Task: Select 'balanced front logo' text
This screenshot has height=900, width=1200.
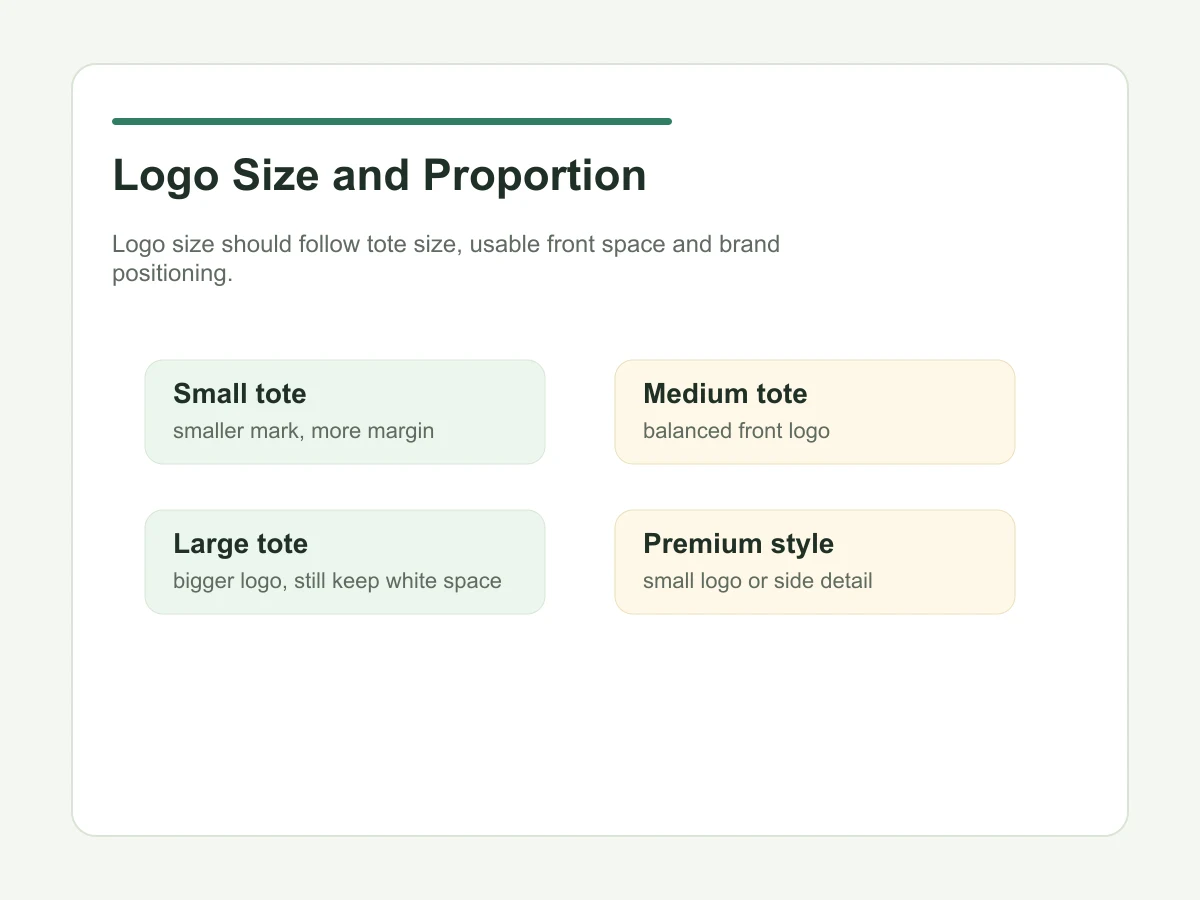Action: tap(737, 431)
